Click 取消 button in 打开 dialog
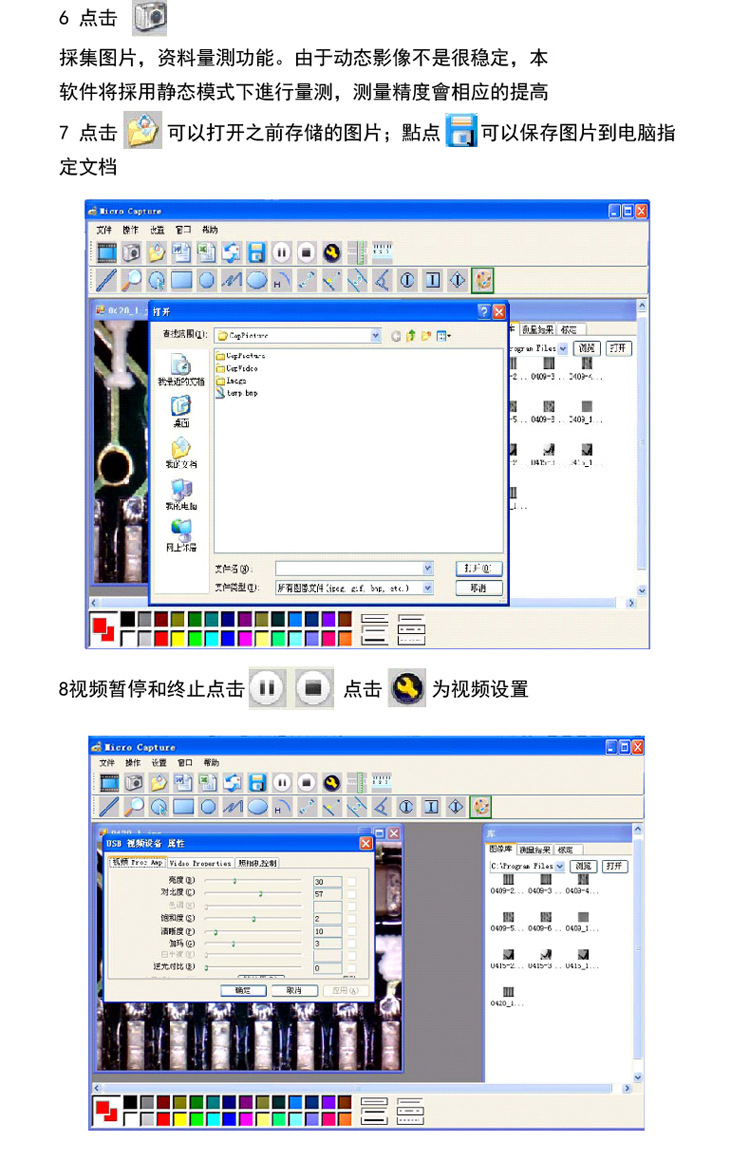 [479, 588]
